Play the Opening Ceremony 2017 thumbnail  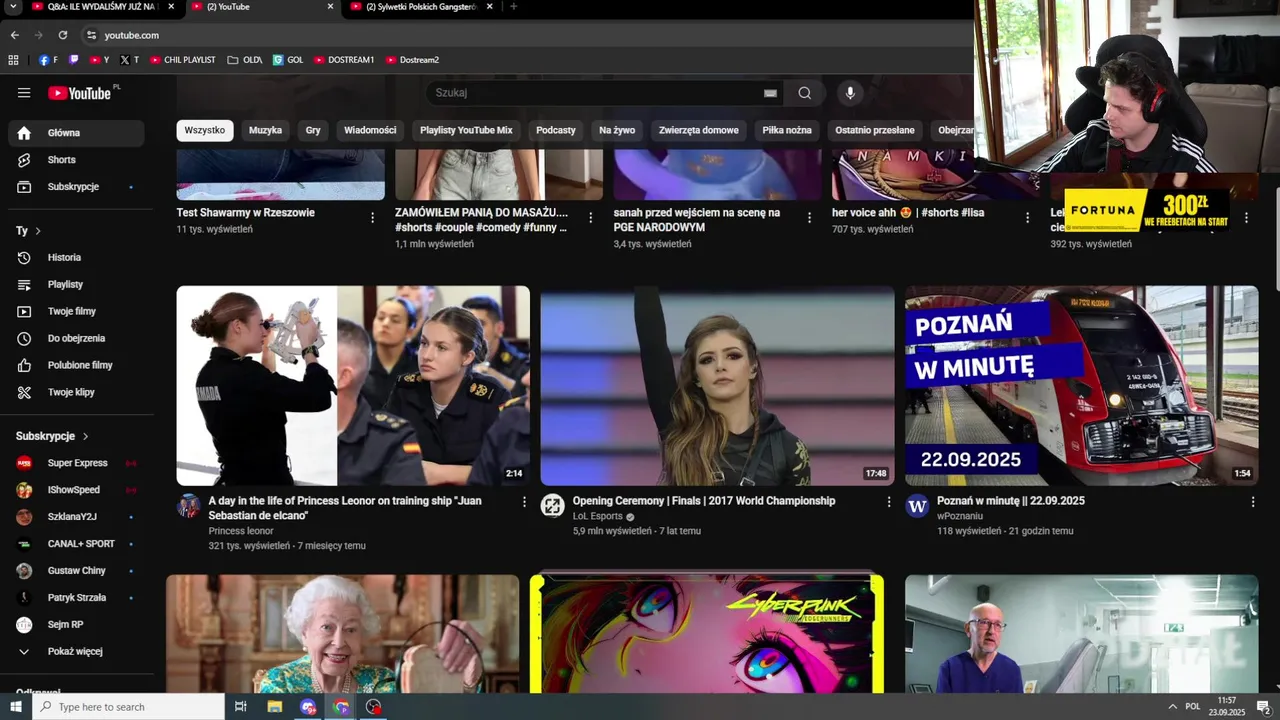[x=717, y=386]
